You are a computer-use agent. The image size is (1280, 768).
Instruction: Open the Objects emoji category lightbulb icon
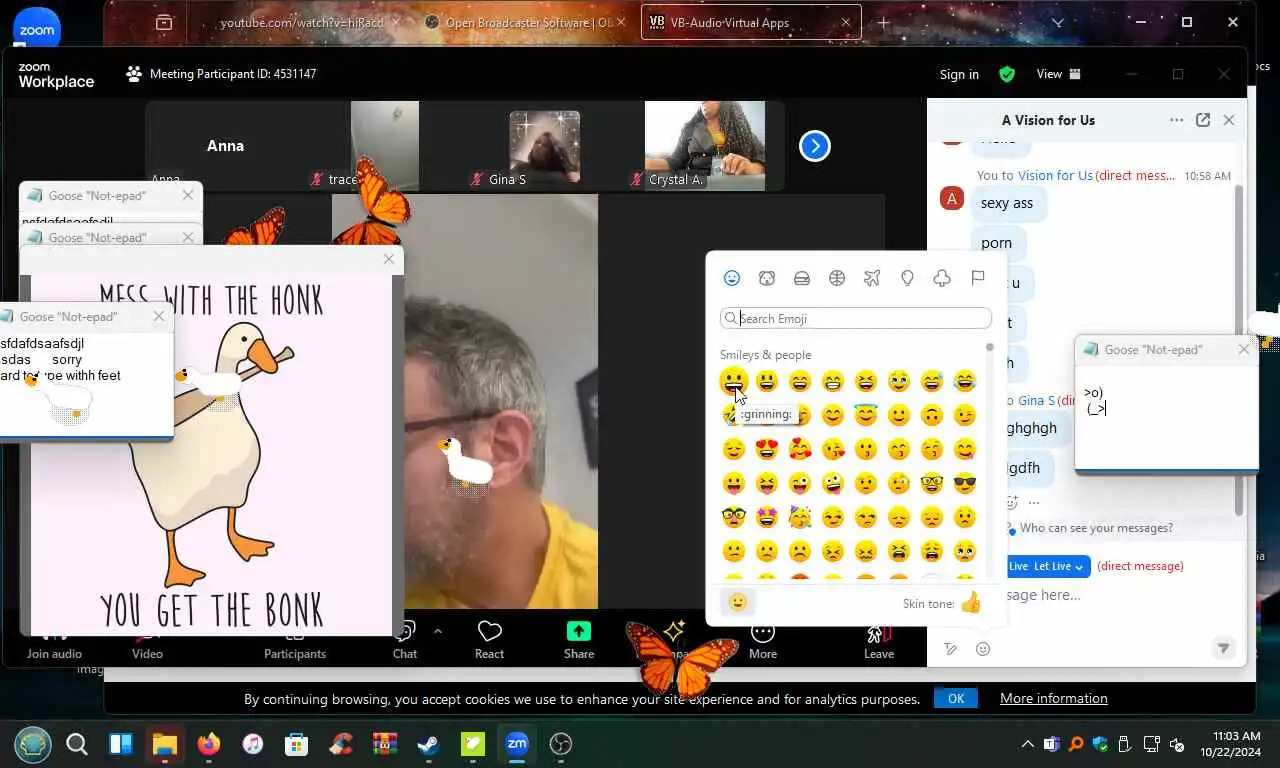907,278
